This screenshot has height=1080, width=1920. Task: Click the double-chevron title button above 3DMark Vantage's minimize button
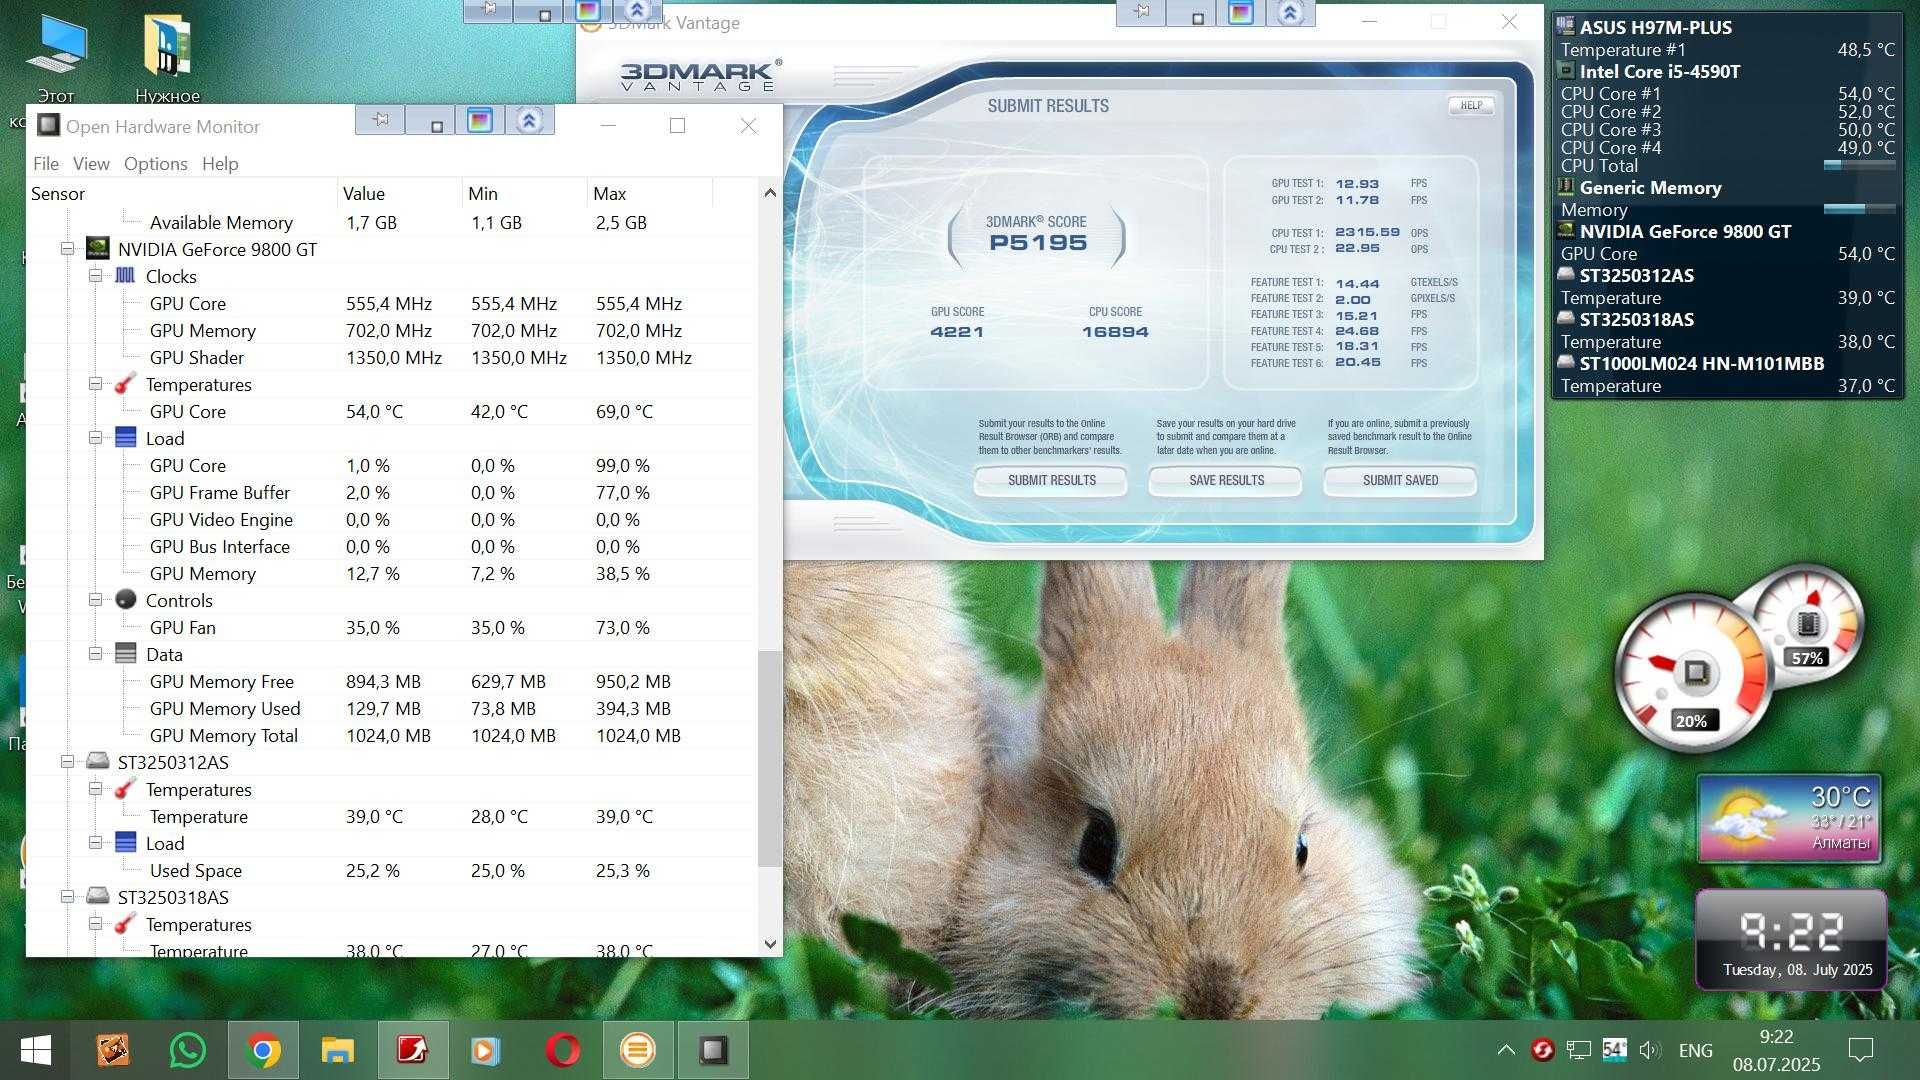[x=1291, y=12]
